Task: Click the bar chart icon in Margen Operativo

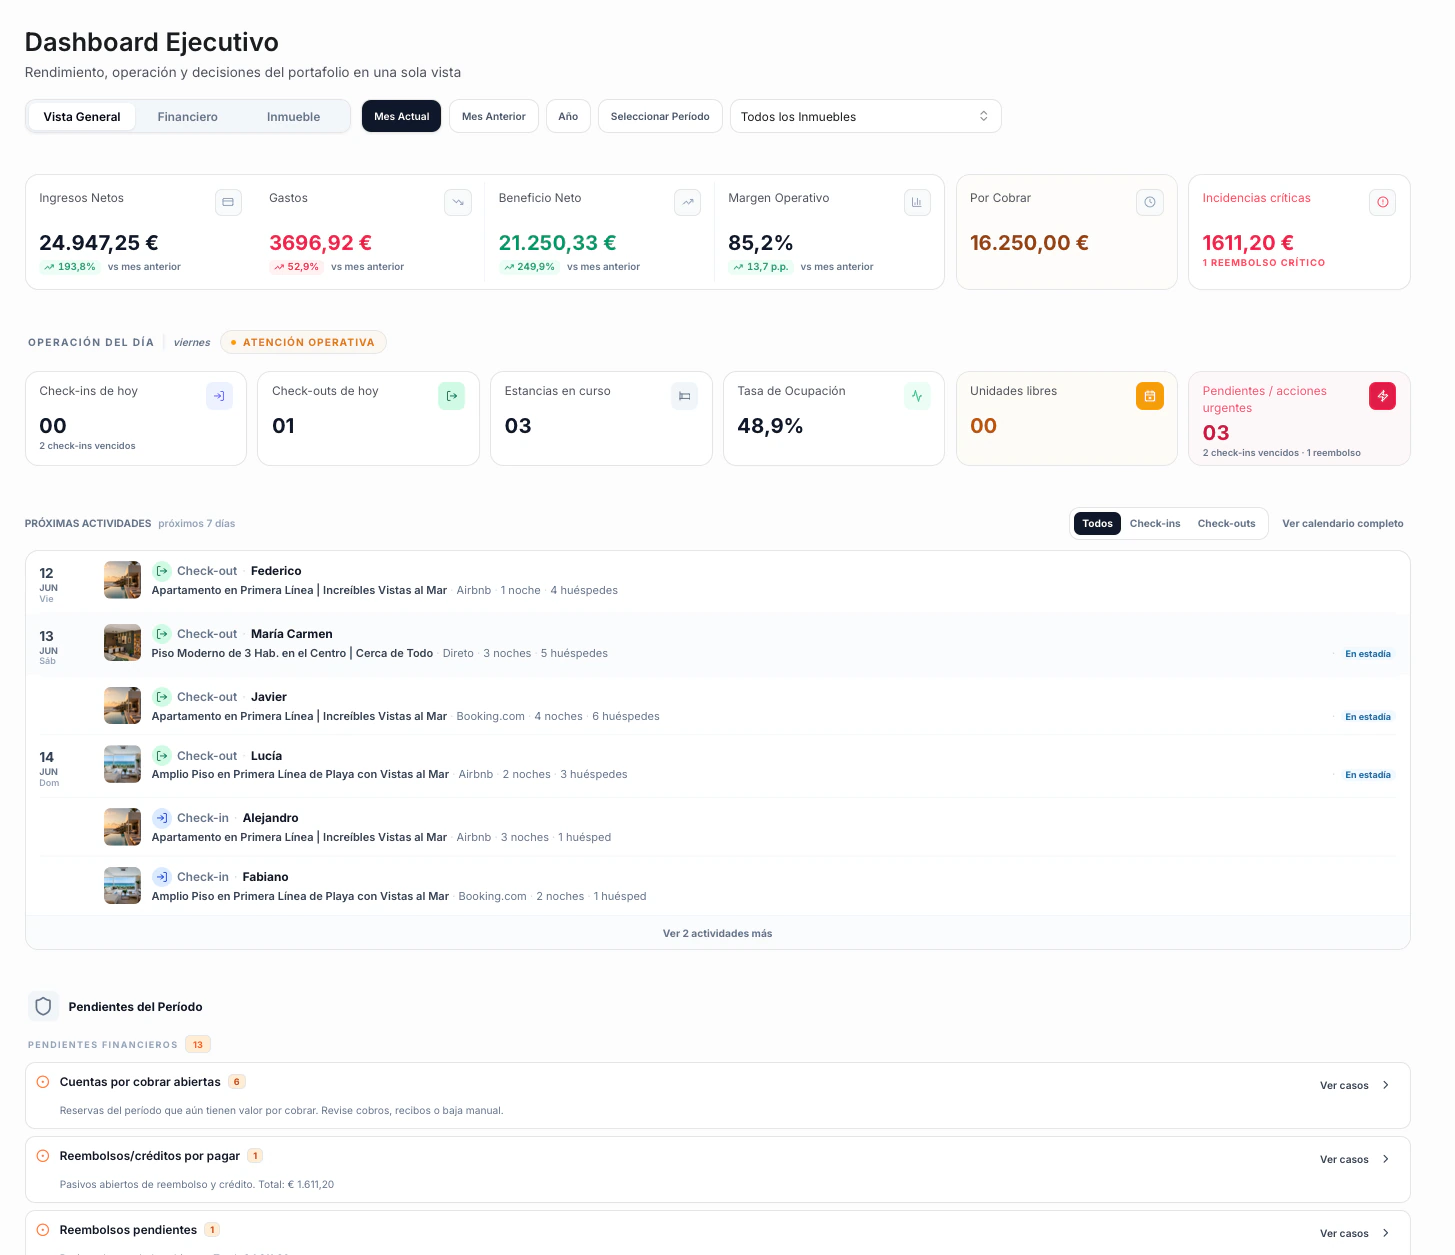Action: (x=917, y=202)
